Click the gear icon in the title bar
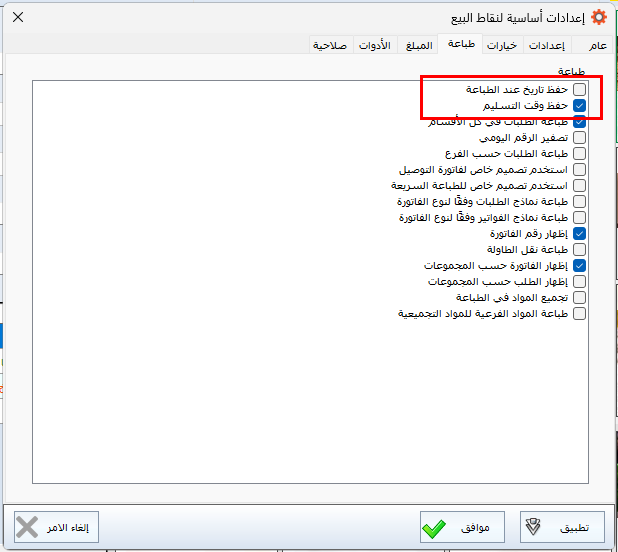Image resolution: width=618 pixels, height=552 pixels. click(x=599, y=17)
